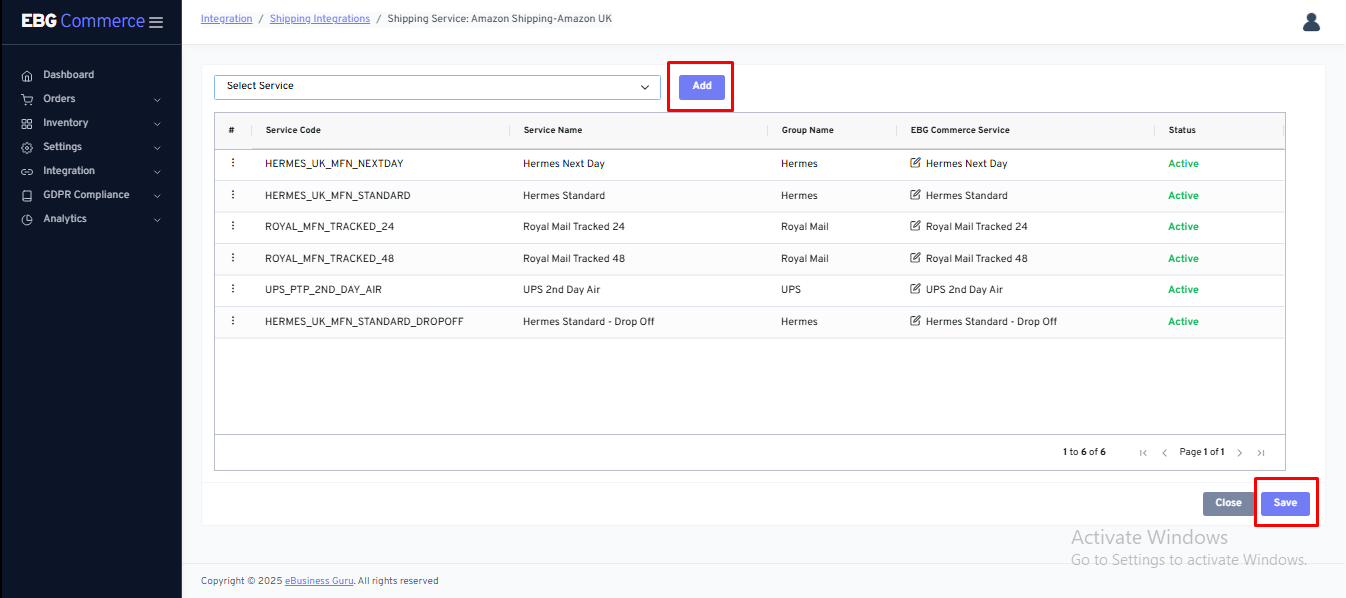Open row options for UPS_PTP_2ND_DAY_AIR

pos(233,289)
